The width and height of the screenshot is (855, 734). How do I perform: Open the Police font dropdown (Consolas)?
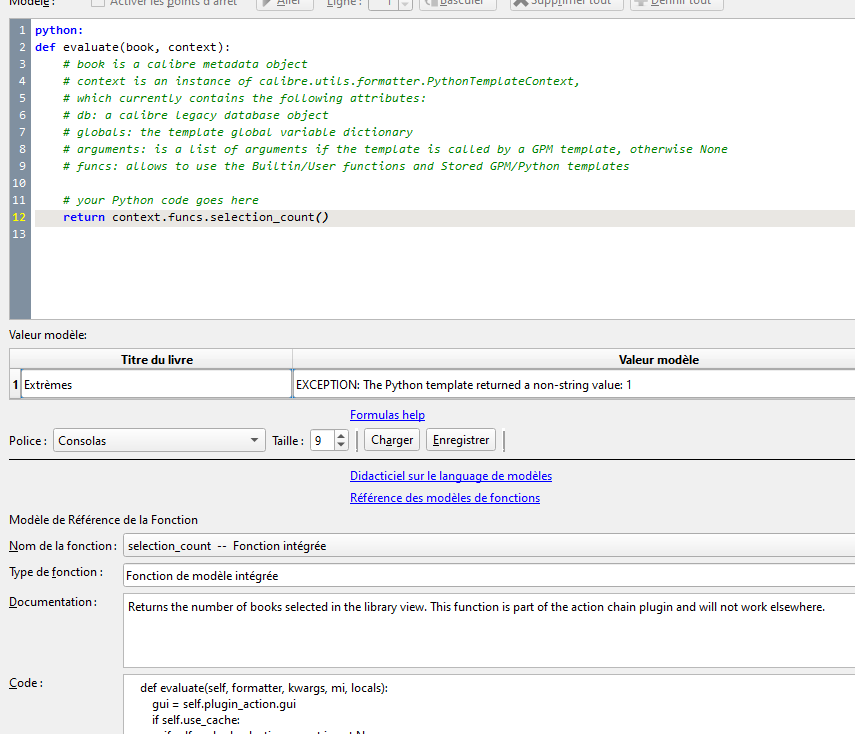[x=160, y=440]
